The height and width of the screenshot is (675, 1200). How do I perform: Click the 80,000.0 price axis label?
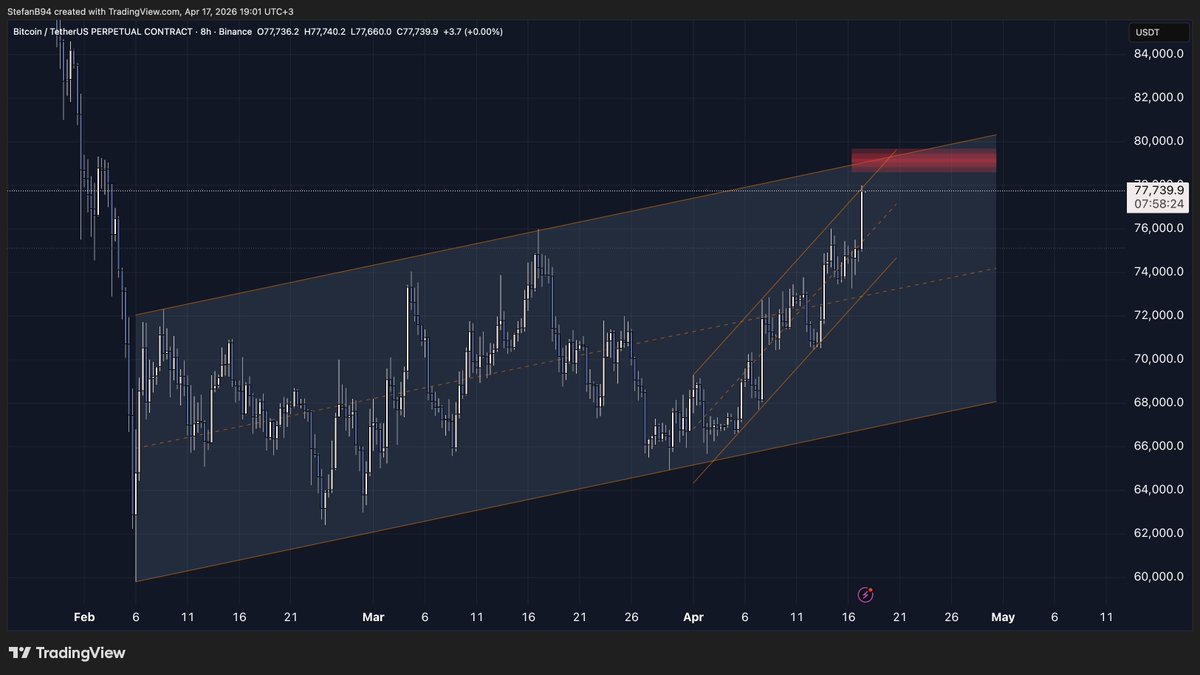(1160, 141)
